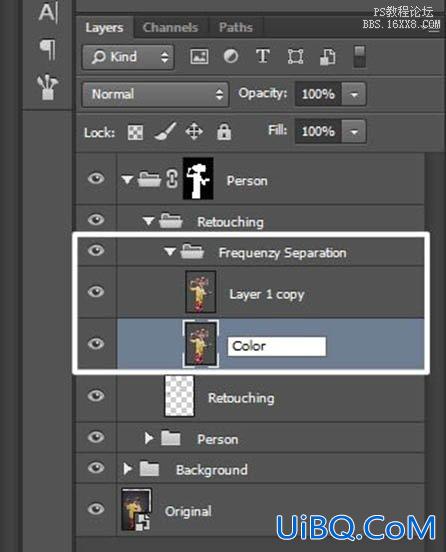Hide the Original layer

(x=96, y=509)
